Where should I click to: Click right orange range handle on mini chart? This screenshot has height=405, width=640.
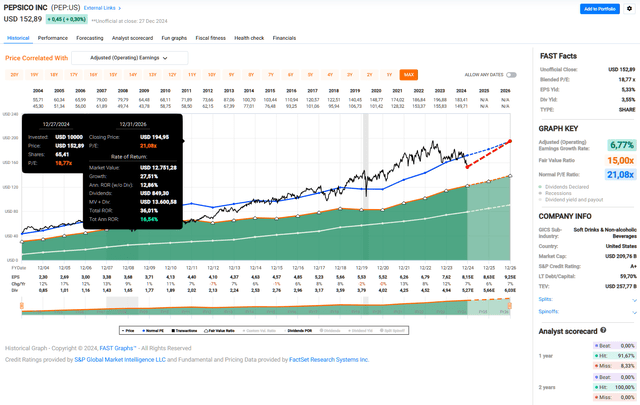coord(509,305)
